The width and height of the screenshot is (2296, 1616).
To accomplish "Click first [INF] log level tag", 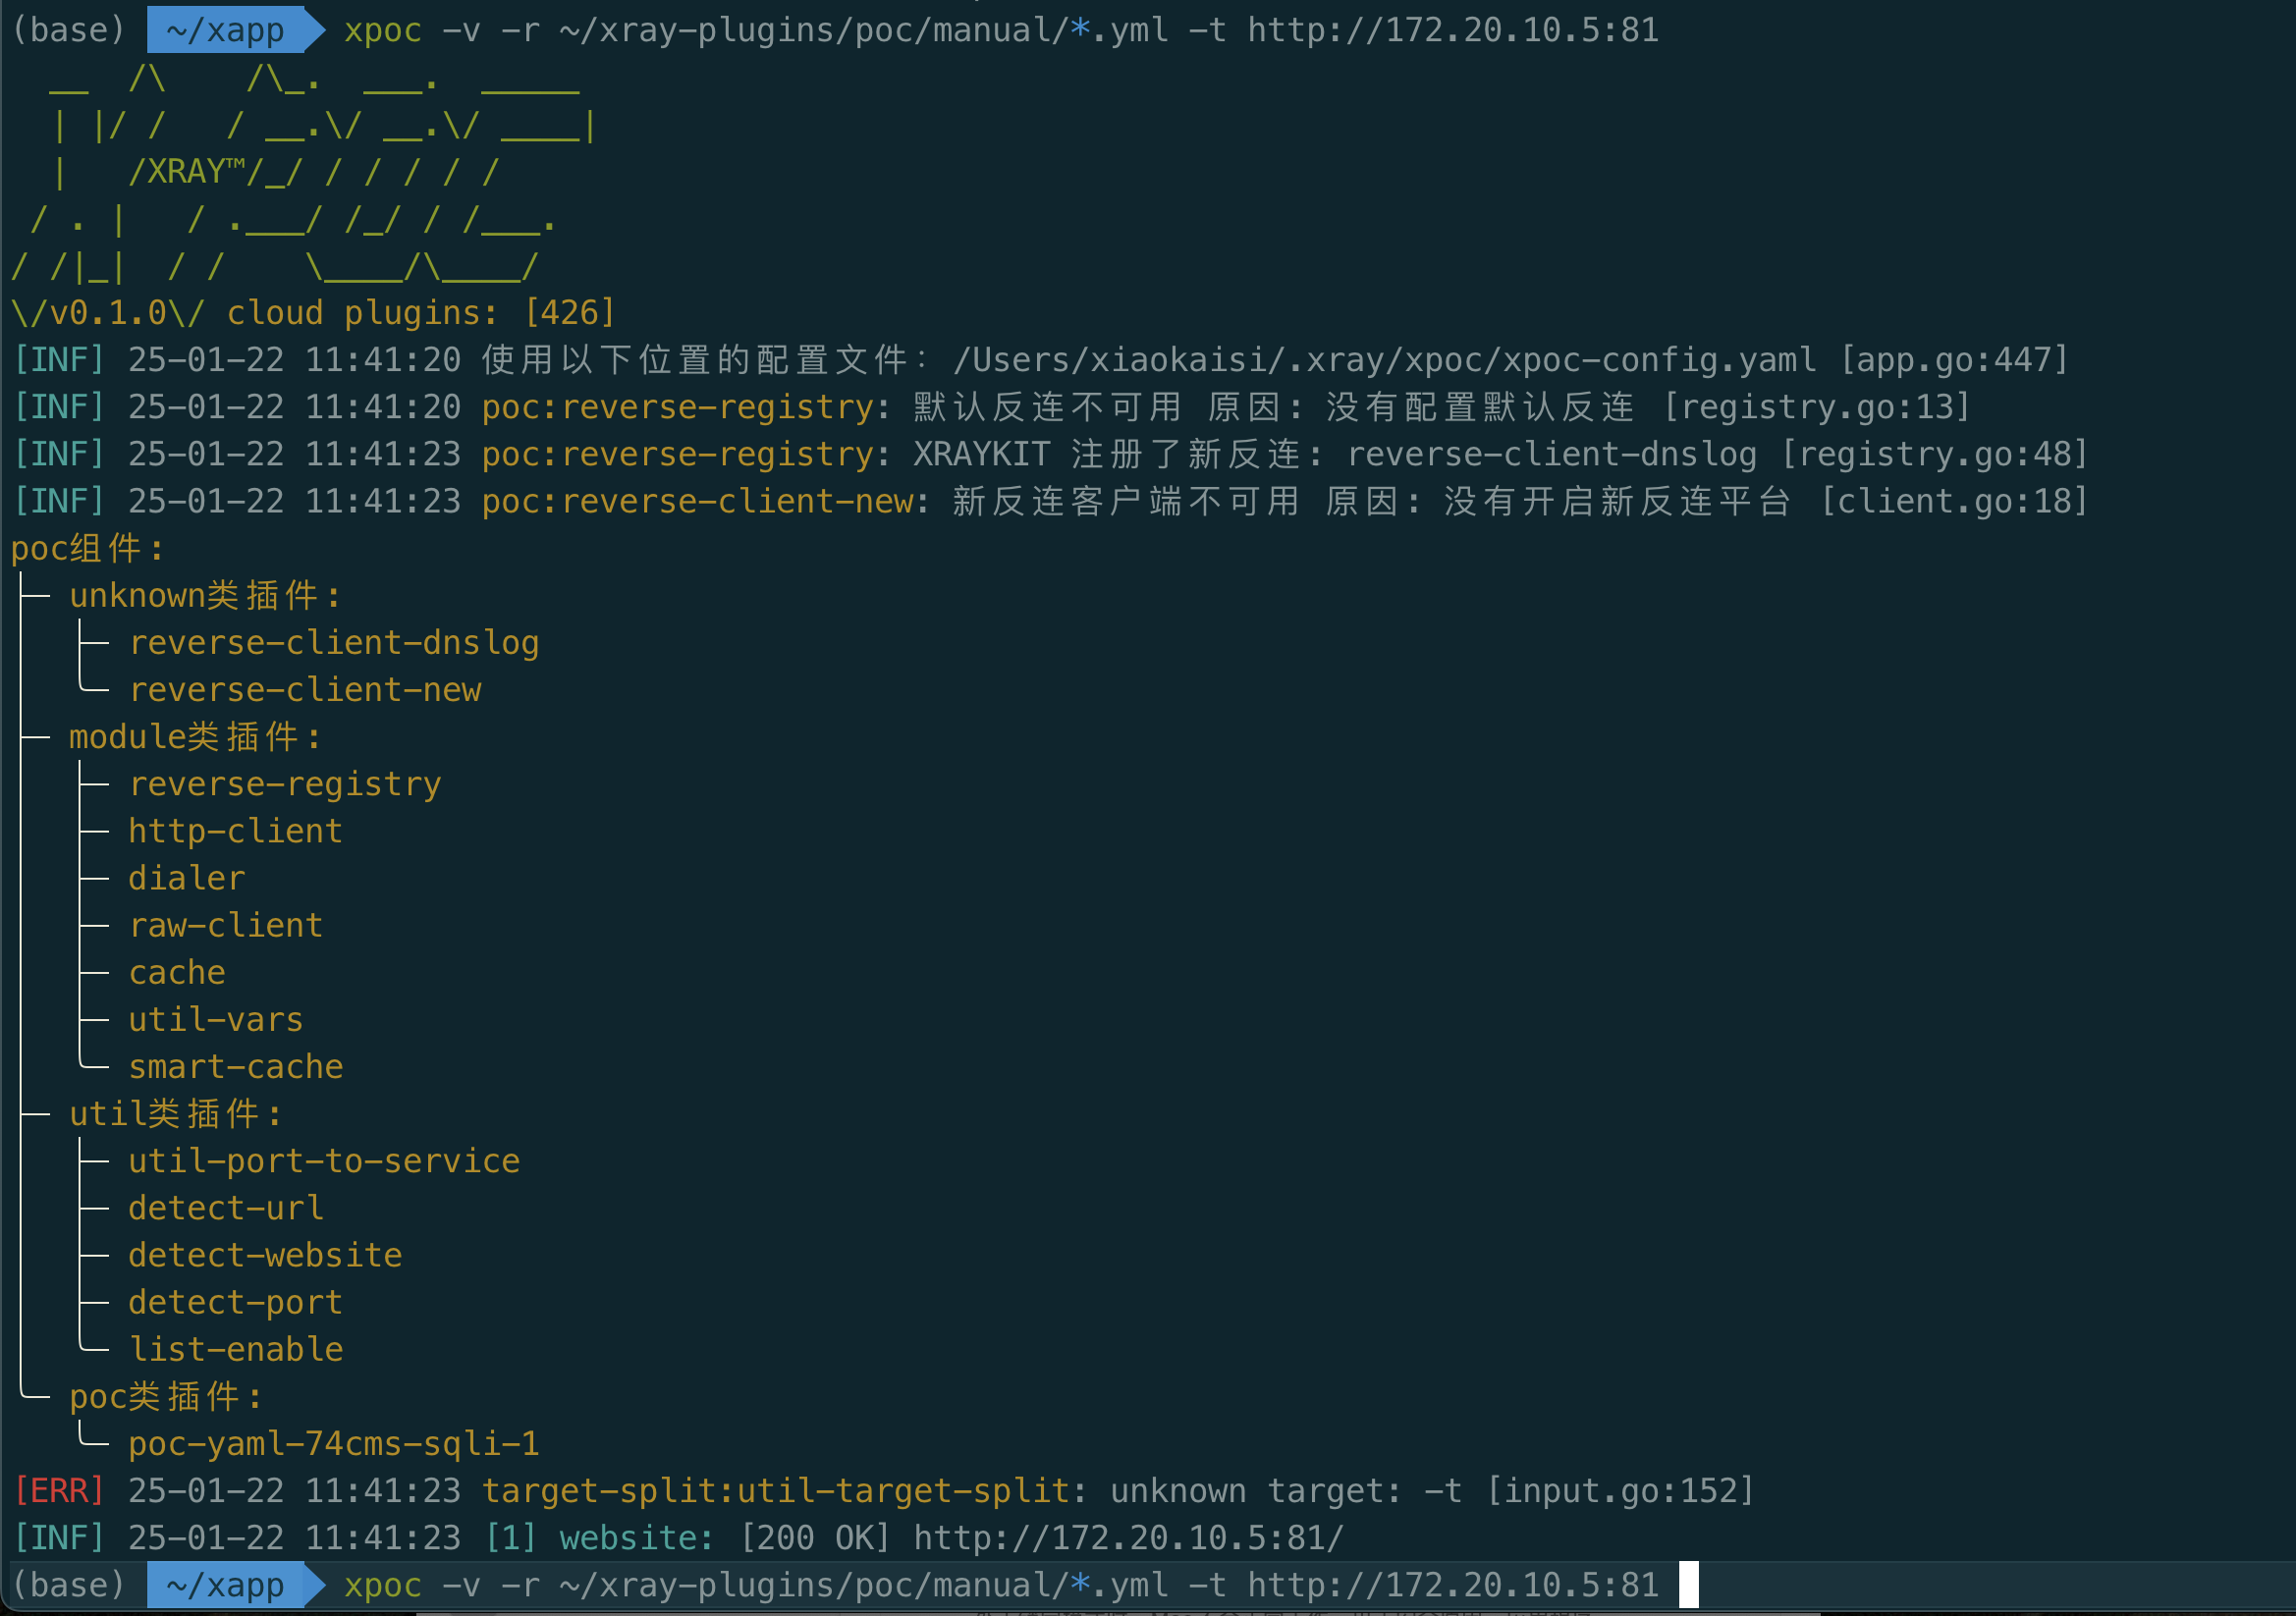I will [59, 360].
